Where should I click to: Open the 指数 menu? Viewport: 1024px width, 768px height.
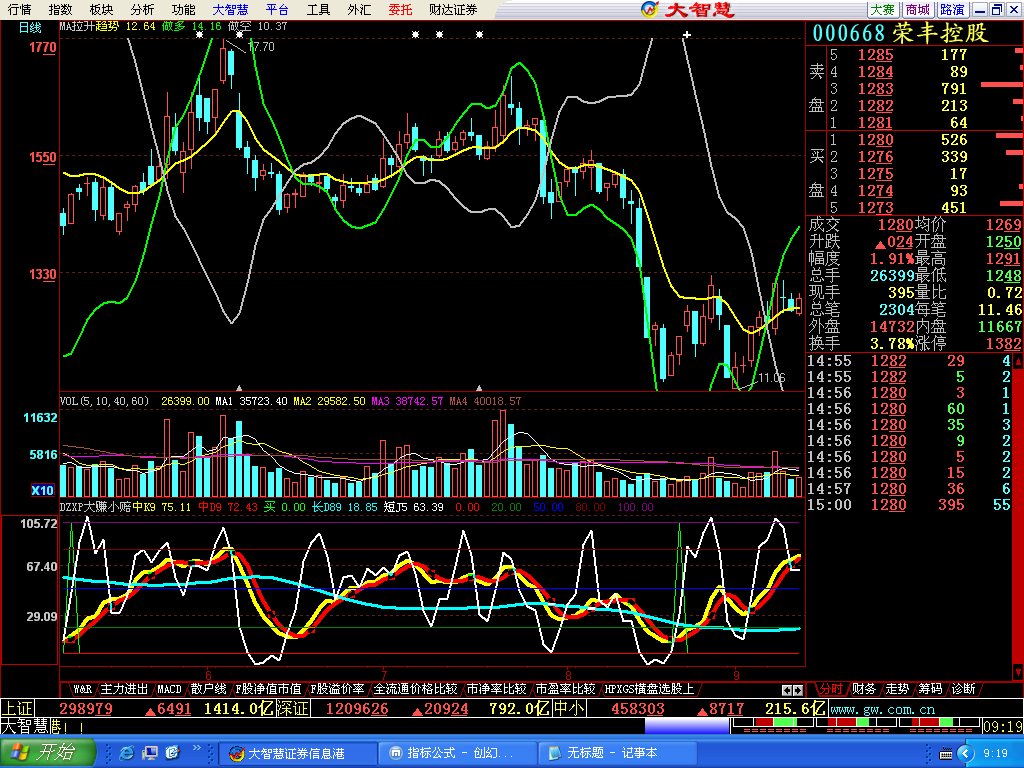[61, 10]
